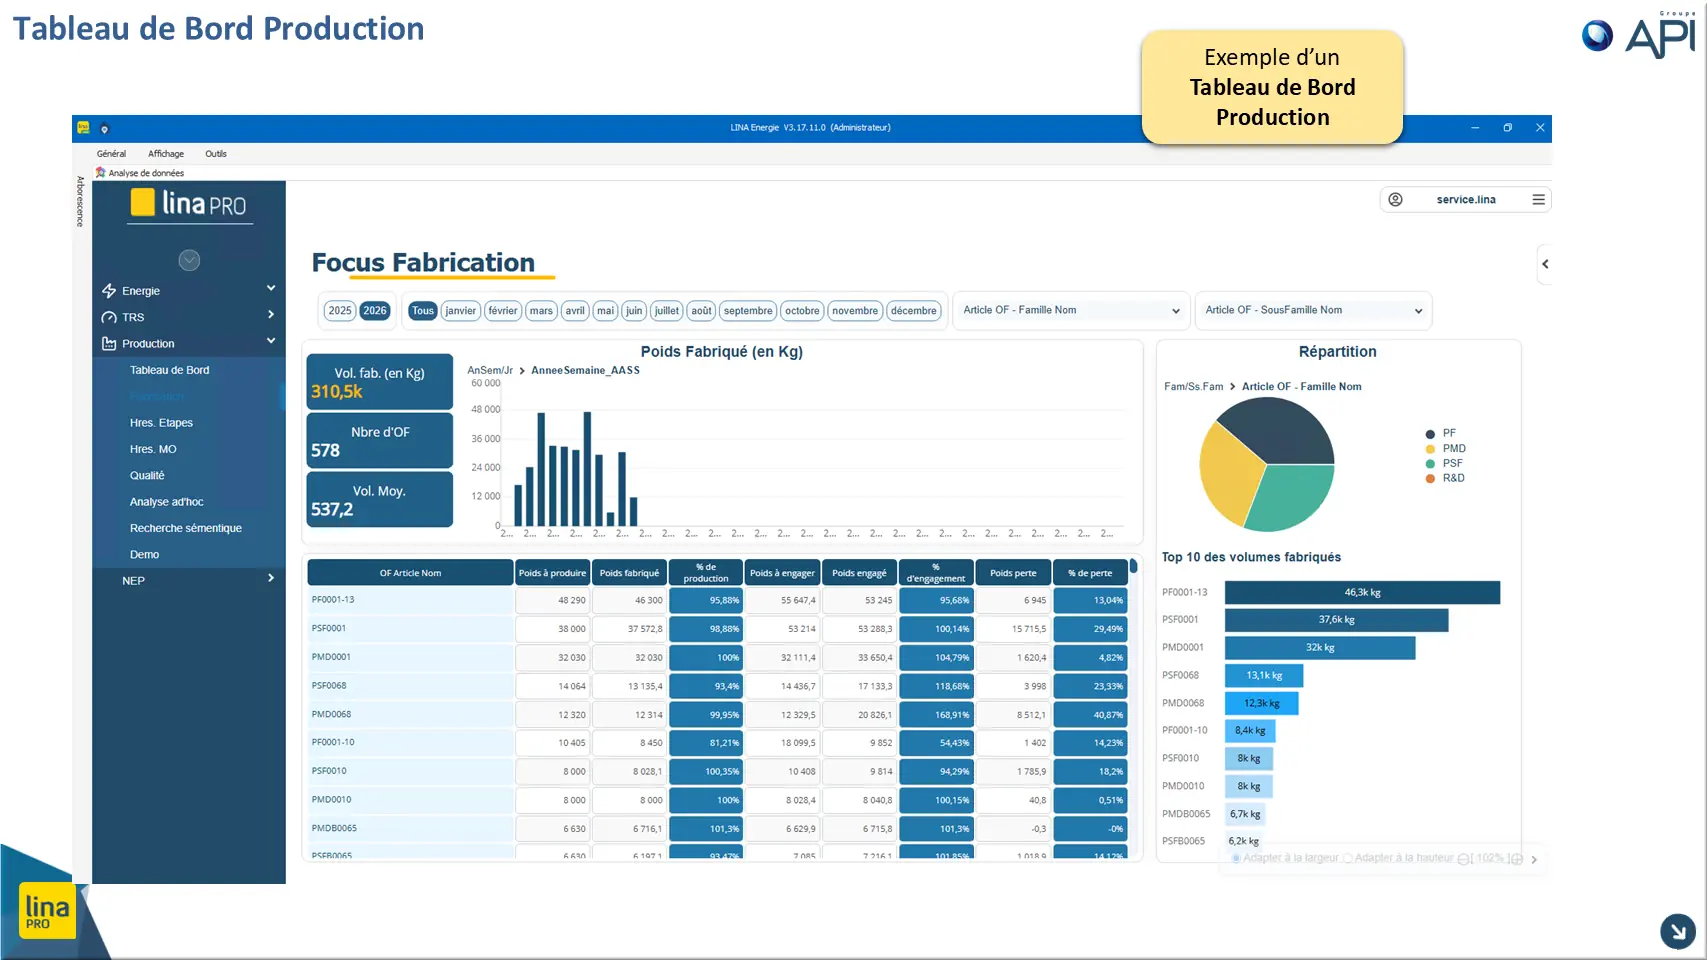Open the hamburger menu beside service.lina
This screenshot has height=960, width=1707.
(x=1538, y=199)
